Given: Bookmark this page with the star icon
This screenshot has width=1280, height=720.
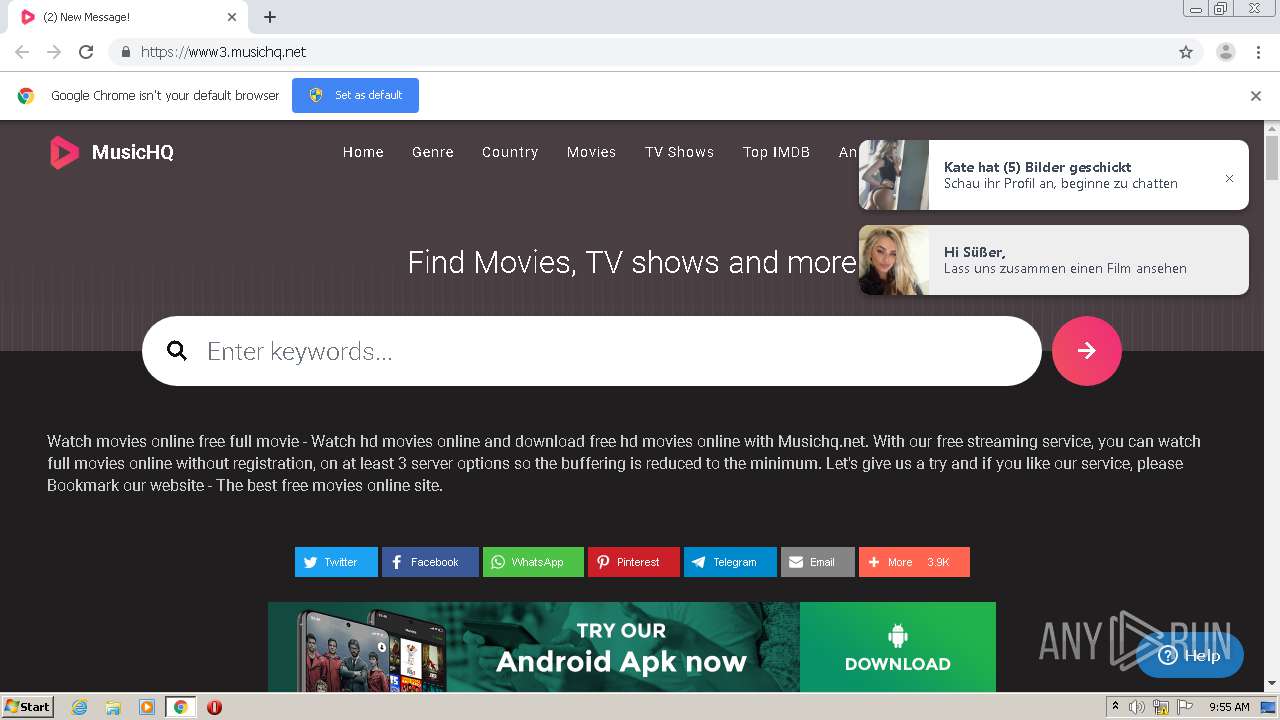Looking at the screenshot, I should click(1186, 52).
